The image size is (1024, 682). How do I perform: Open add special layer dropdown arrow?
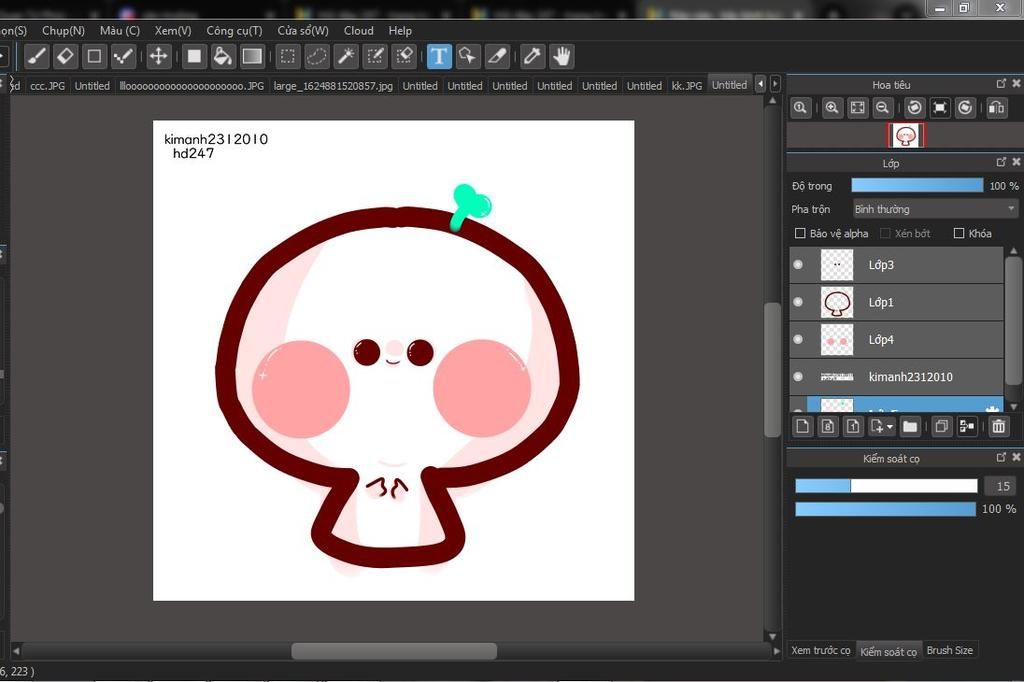point(889,427)
